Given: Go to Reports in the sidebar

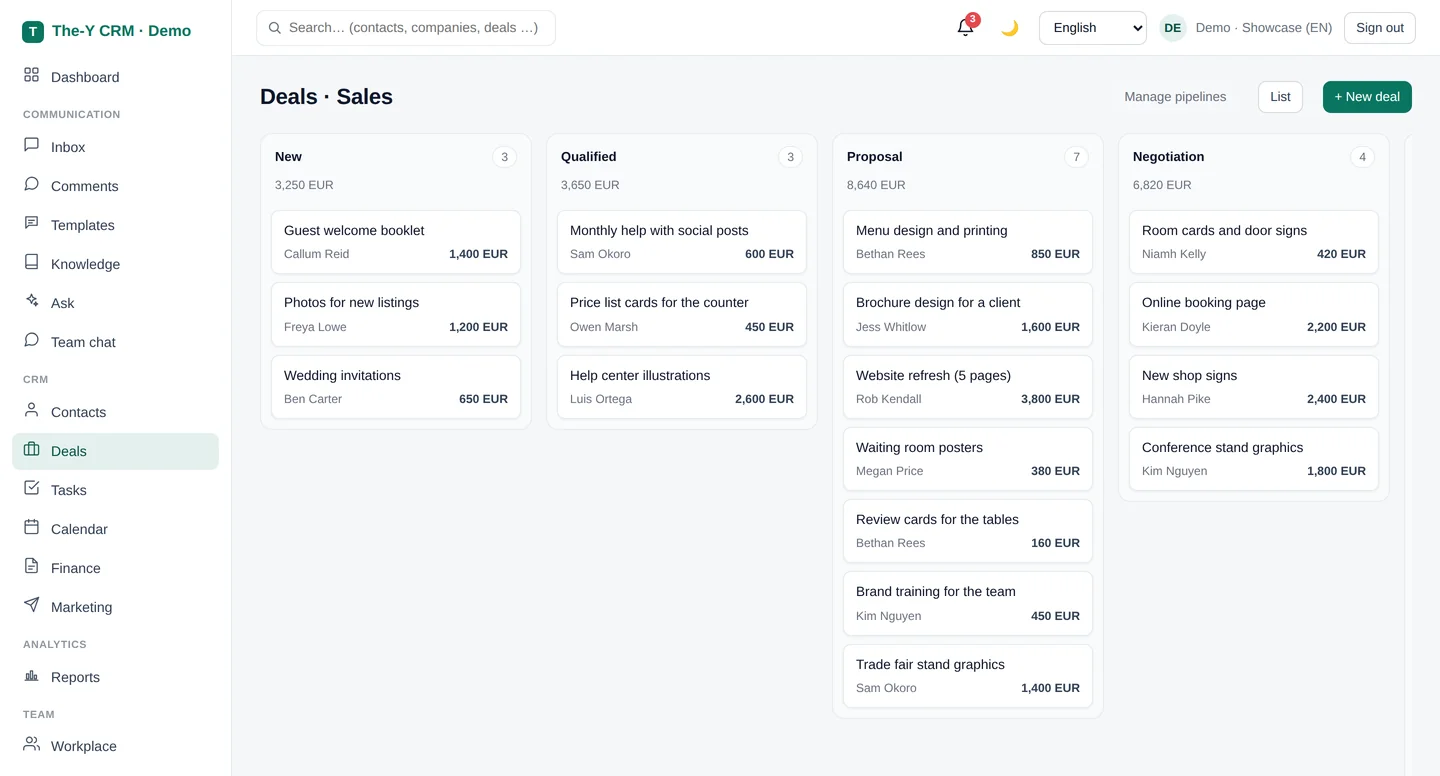Looking at the screenshot, I should [115, 677].
